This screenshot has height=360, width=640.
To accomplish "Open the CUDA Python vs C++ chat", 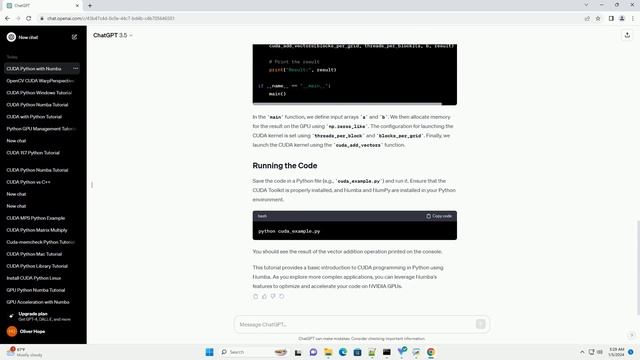I will coord(29,182).
